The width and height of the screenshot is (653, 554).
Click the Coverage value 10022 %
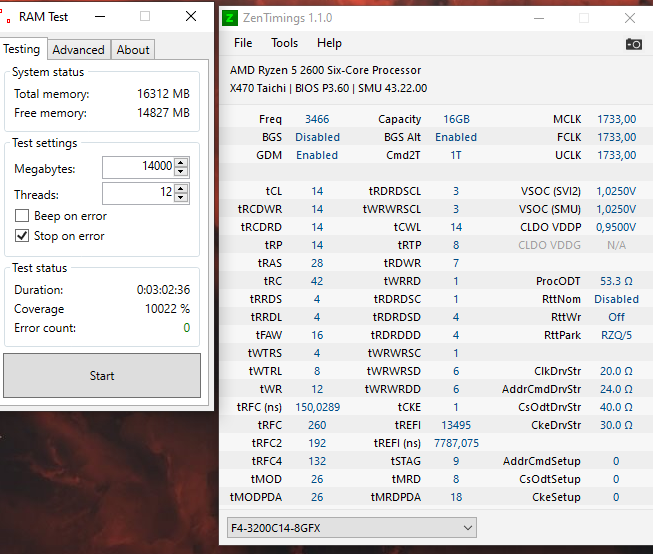167,309
